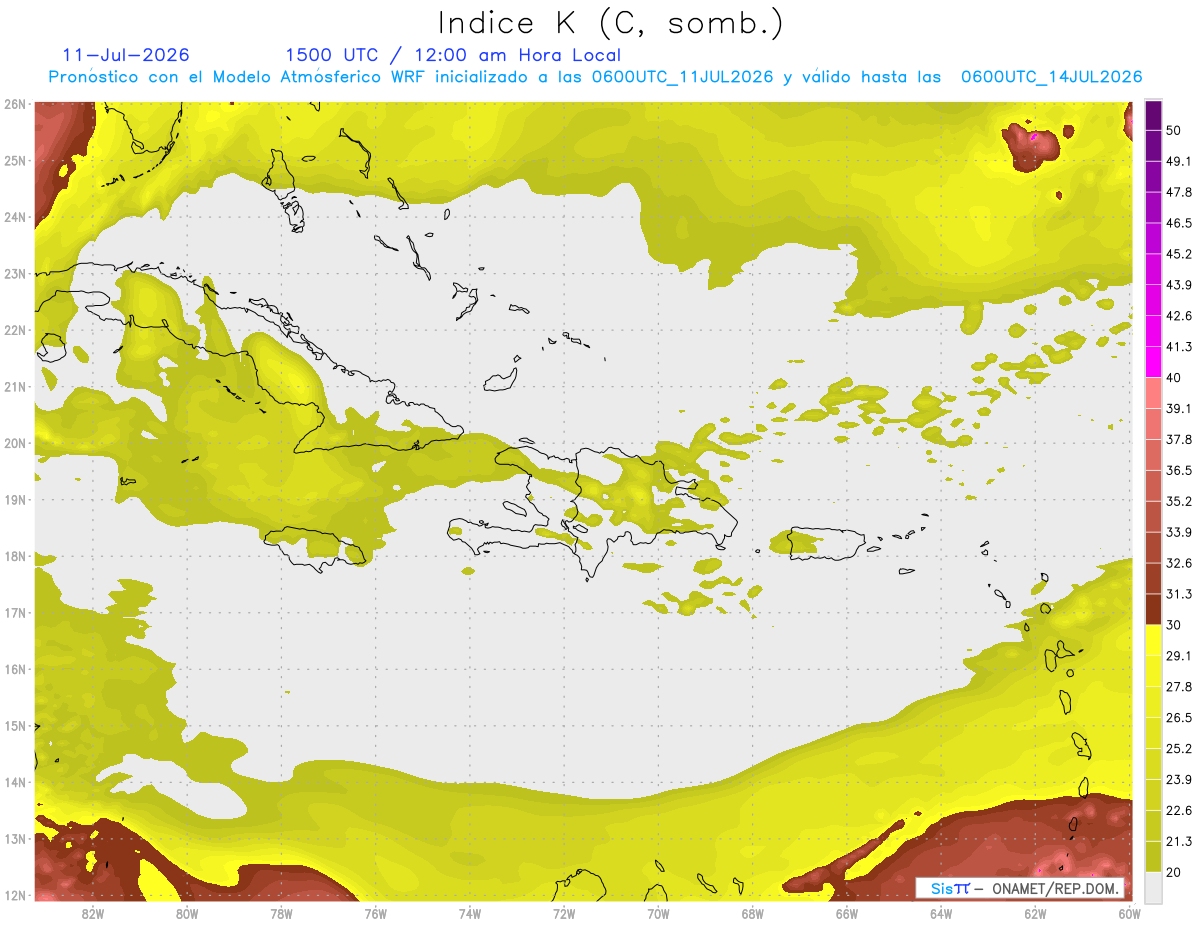Click the "46.5" color scale label
The image size is (1200, 927).
coord(1178,223)
